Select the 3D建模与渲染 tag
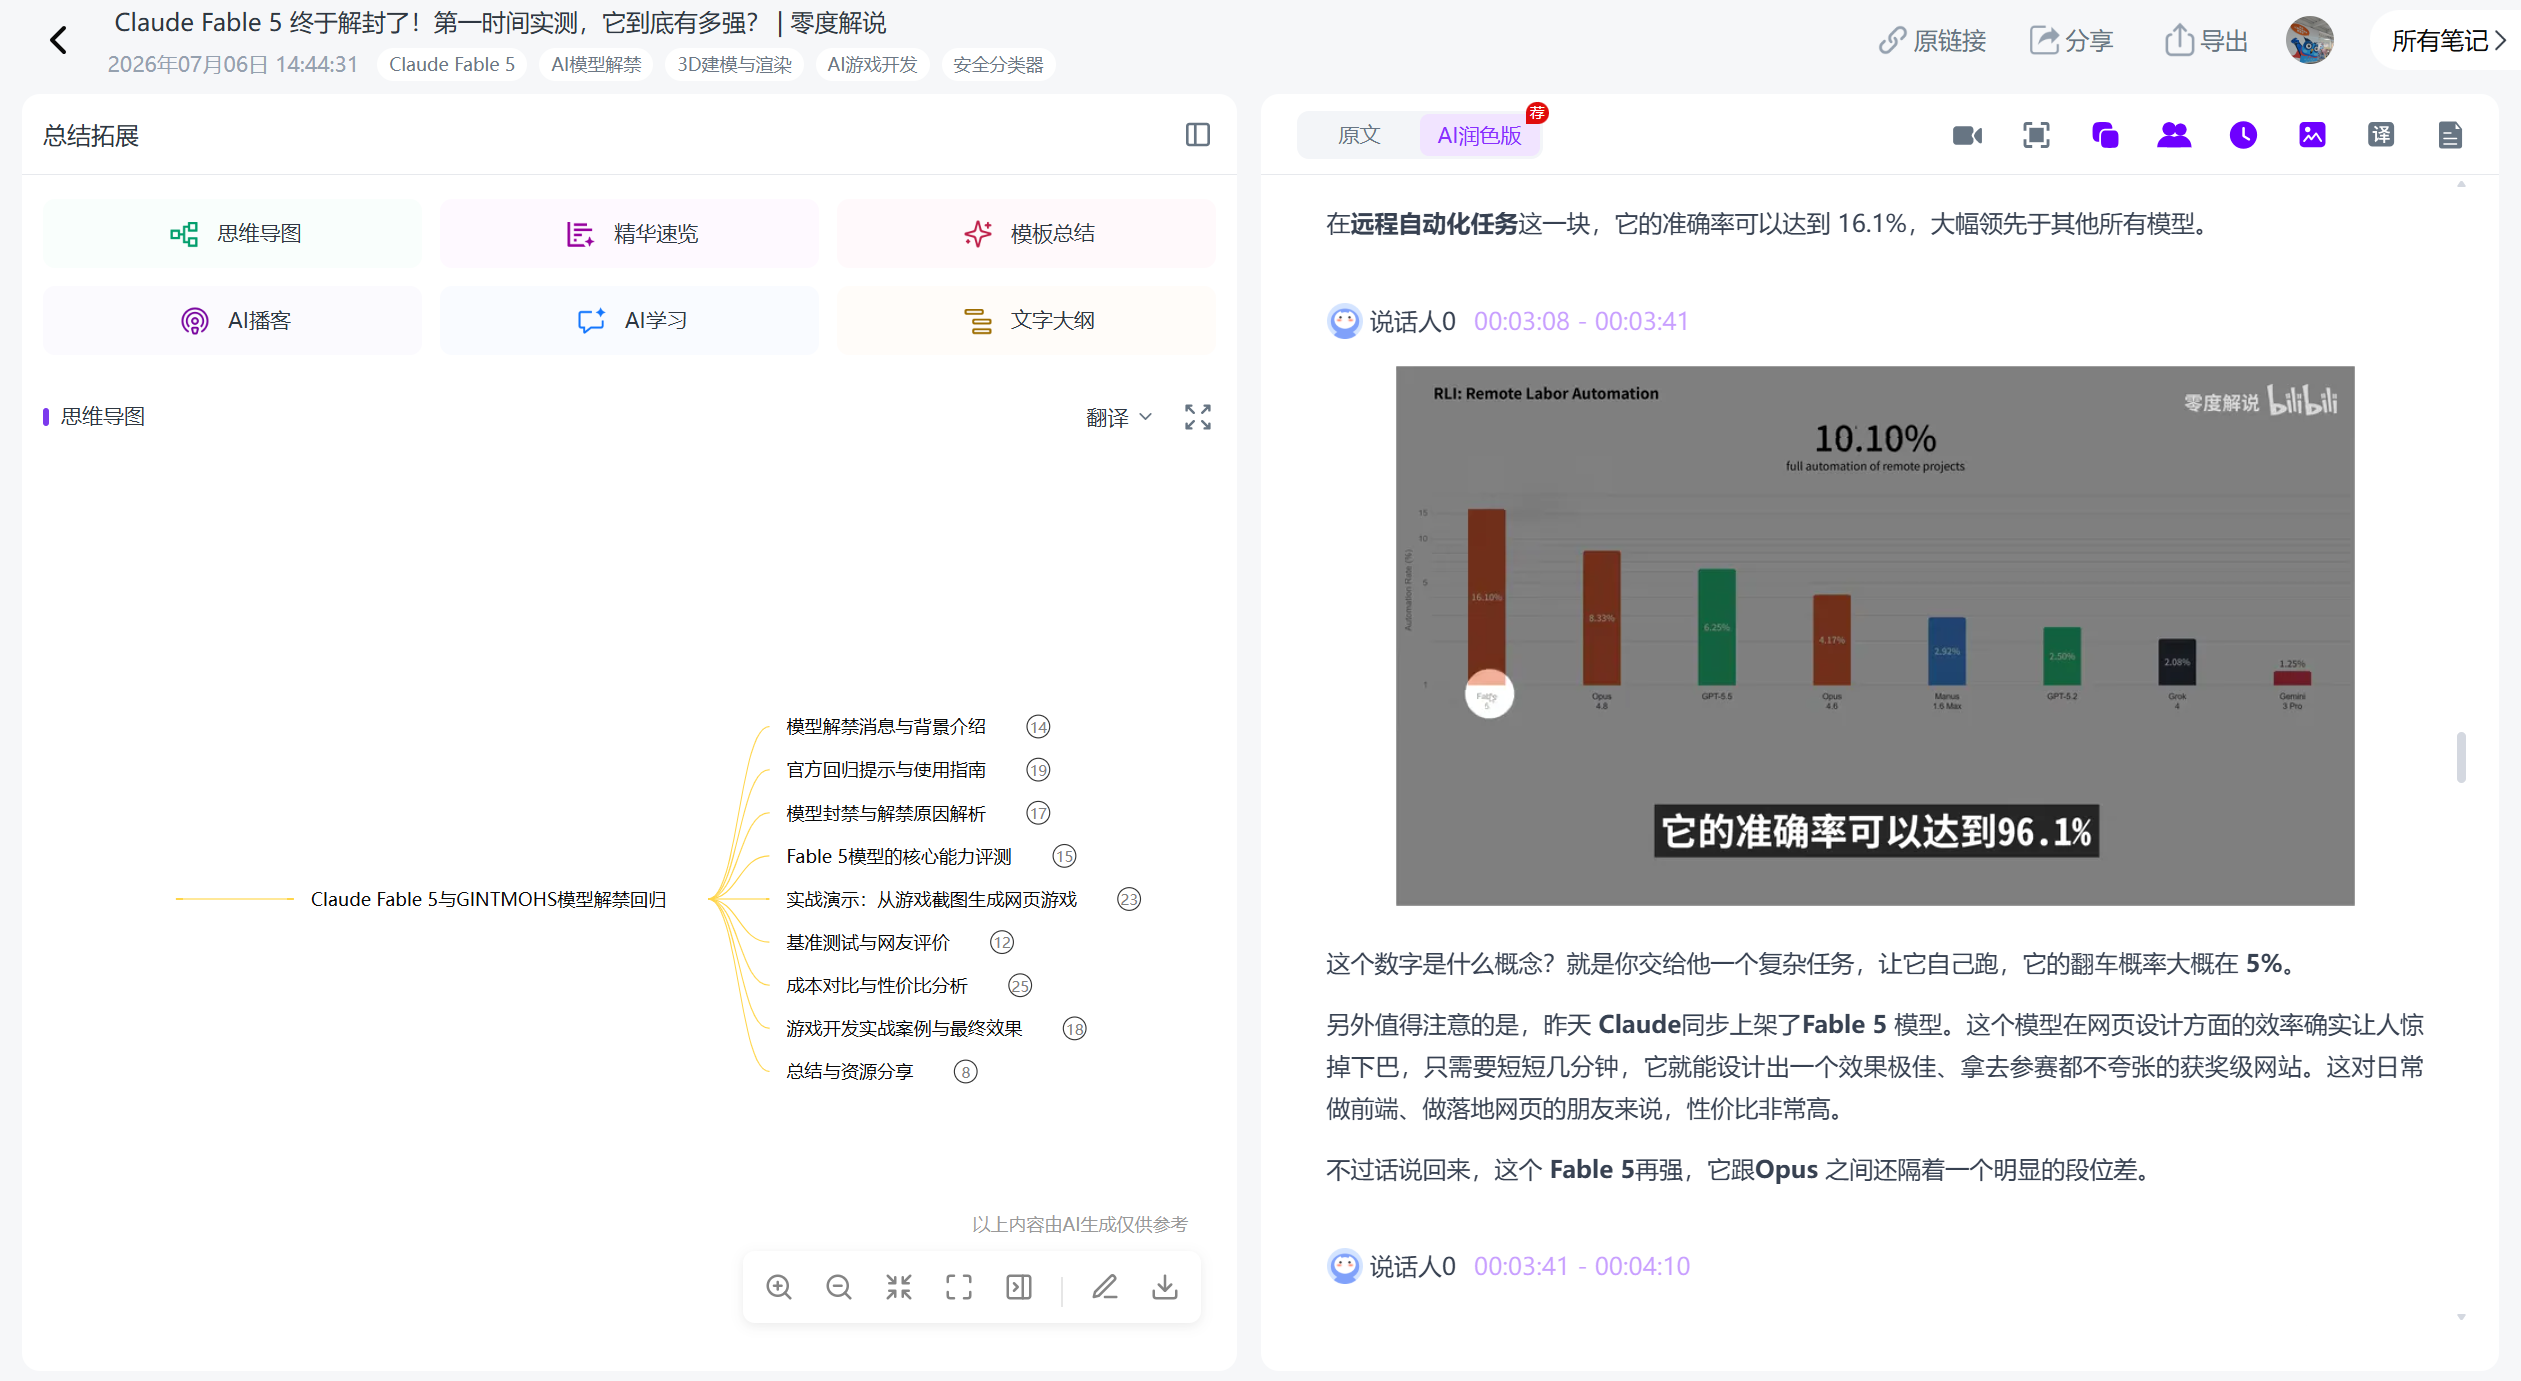This screenshot has height=1381, width=2521. [x=734, y=65]
